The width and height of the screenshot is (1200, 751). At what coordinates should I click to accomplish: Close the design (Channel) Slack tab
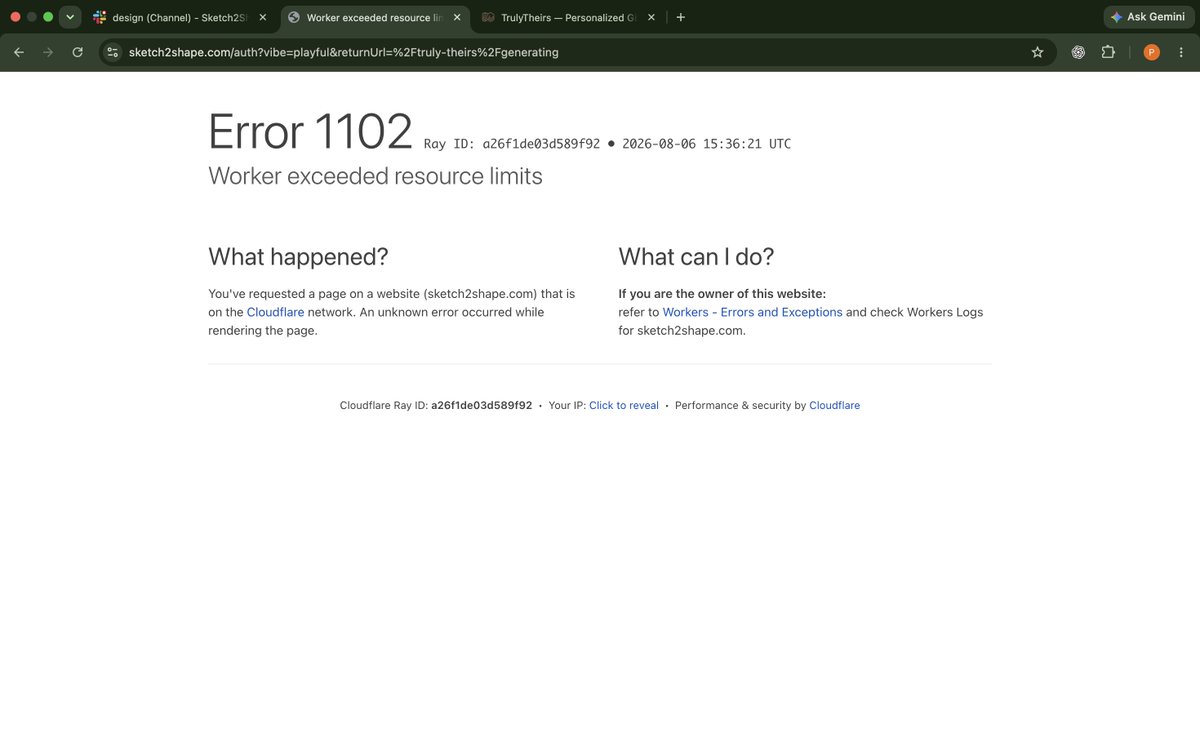[263, 17]
